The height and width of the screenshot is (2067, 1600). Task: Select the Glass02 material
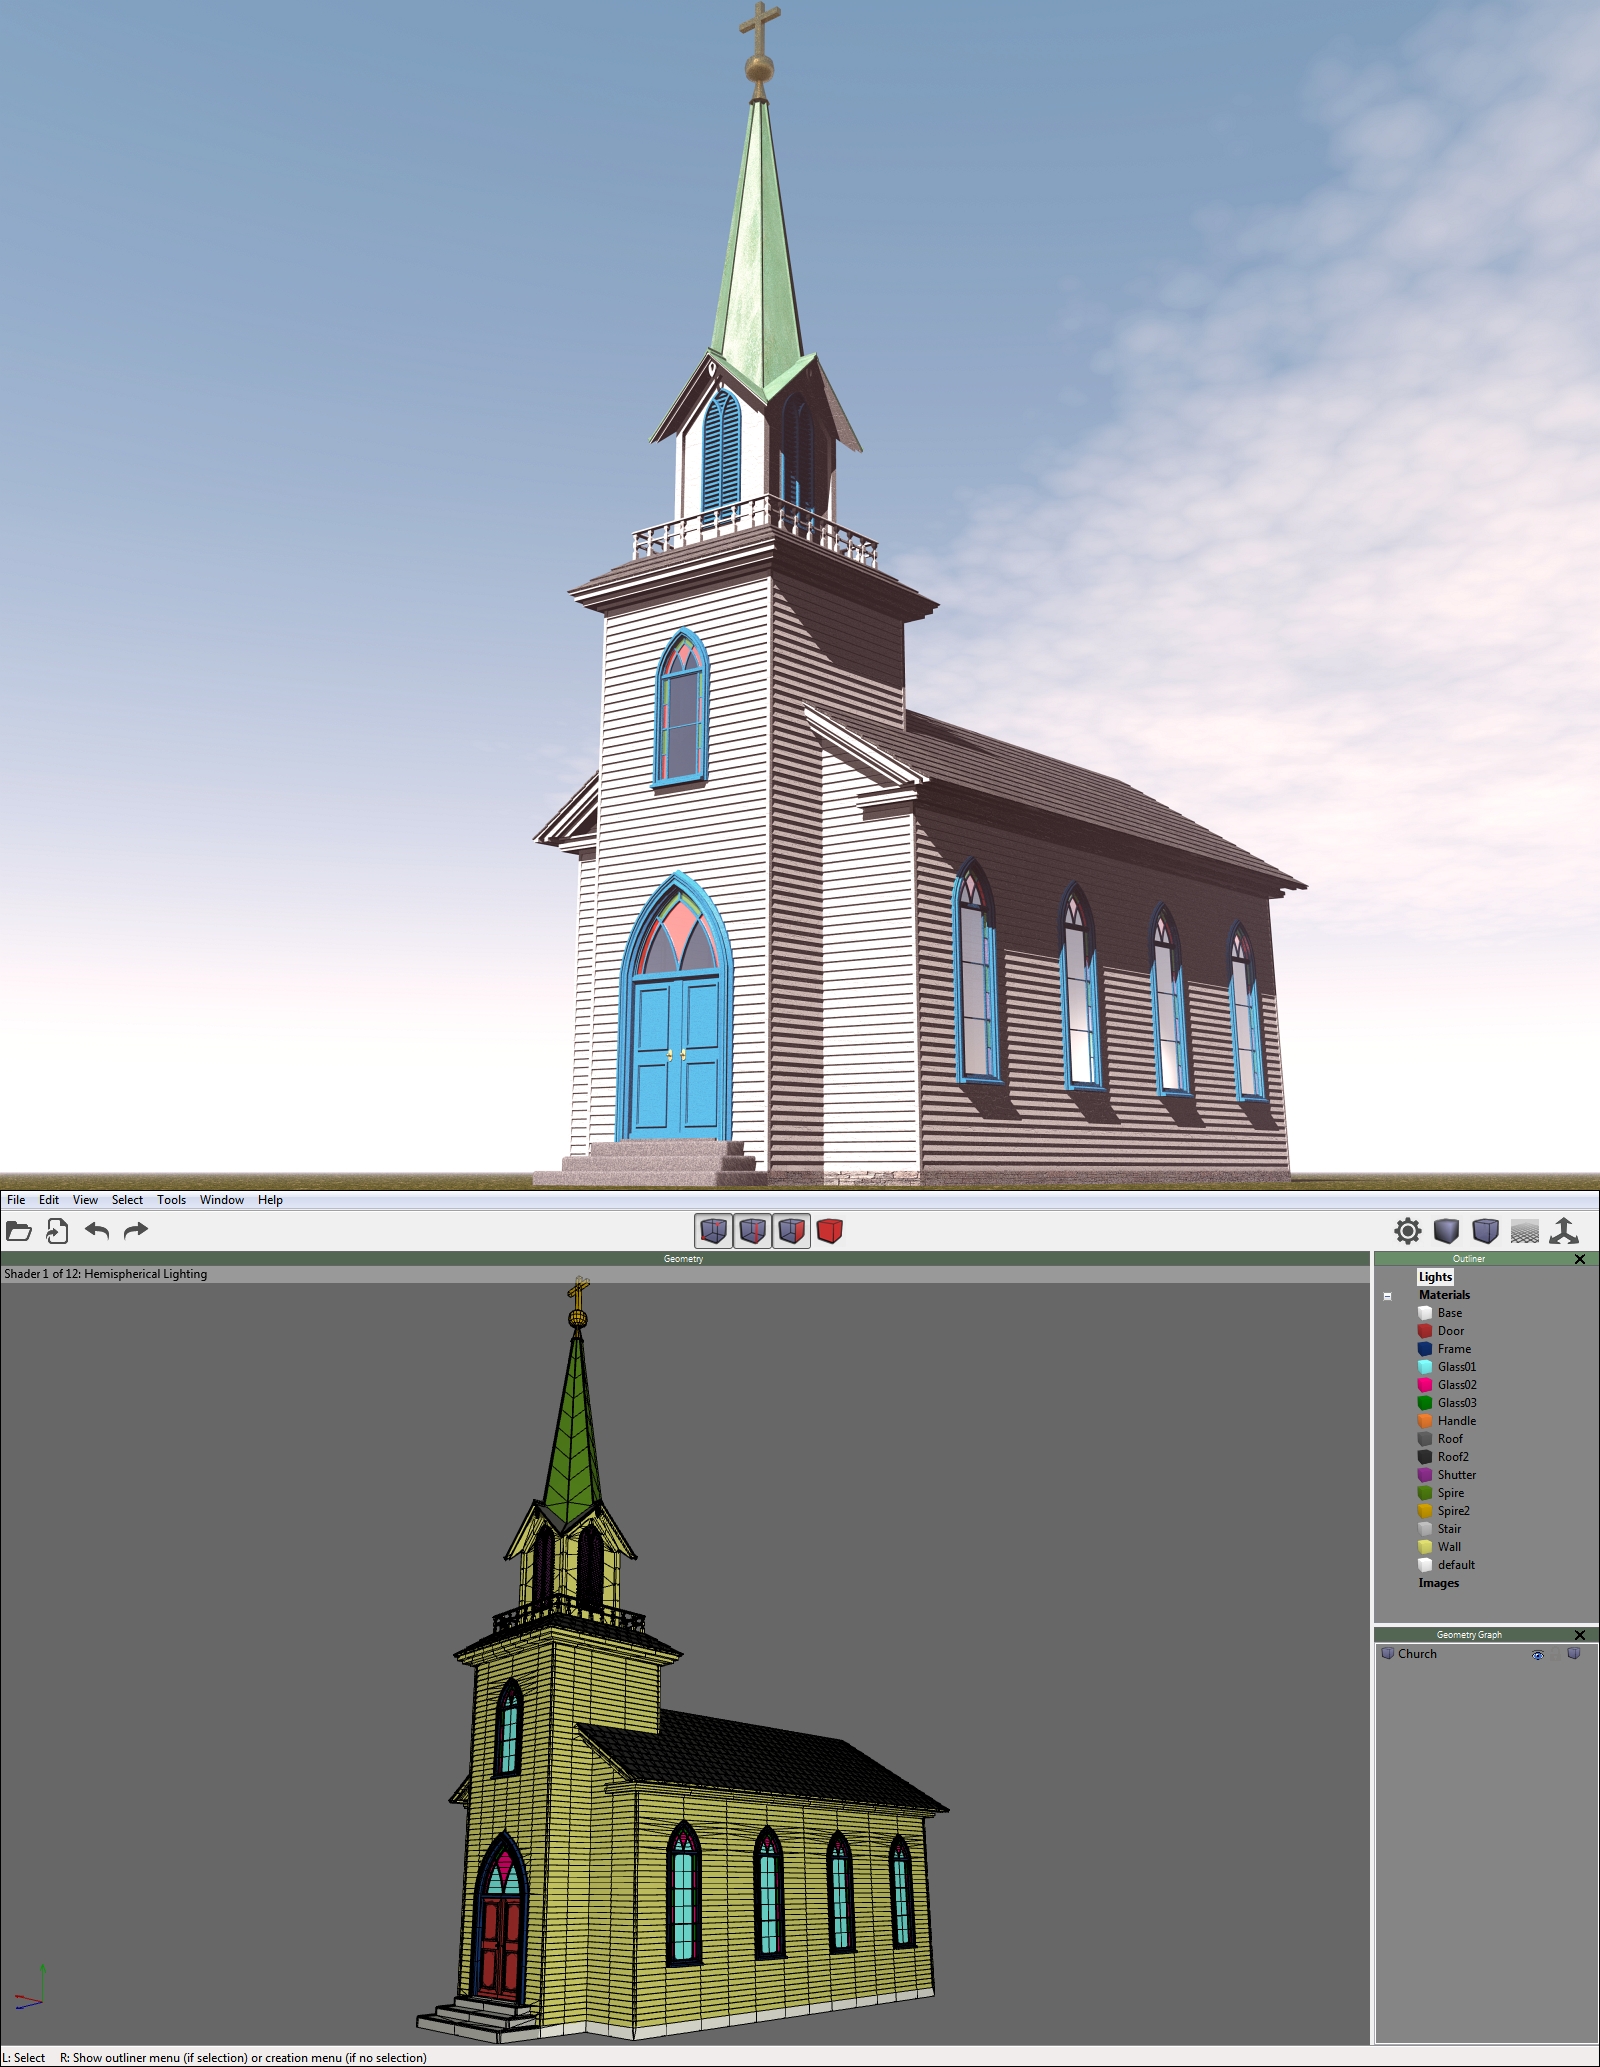coord(1457,1385)
